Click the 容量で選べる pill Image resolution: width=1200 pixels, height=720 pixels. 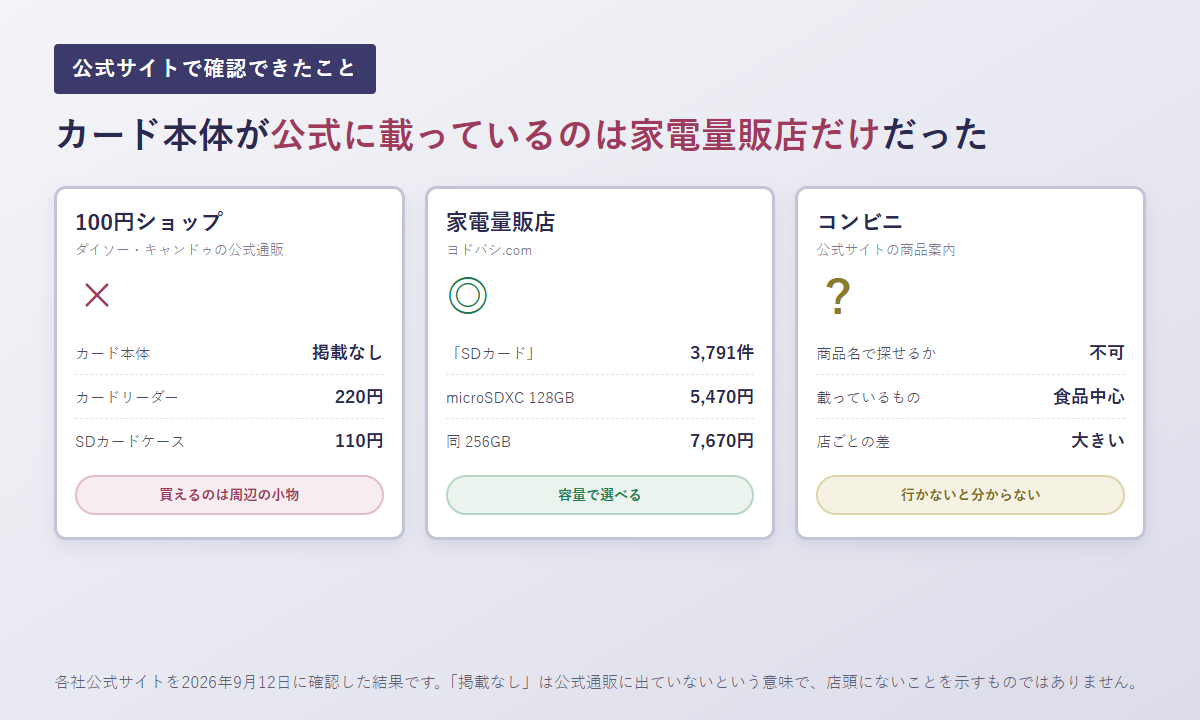[600, 495]
